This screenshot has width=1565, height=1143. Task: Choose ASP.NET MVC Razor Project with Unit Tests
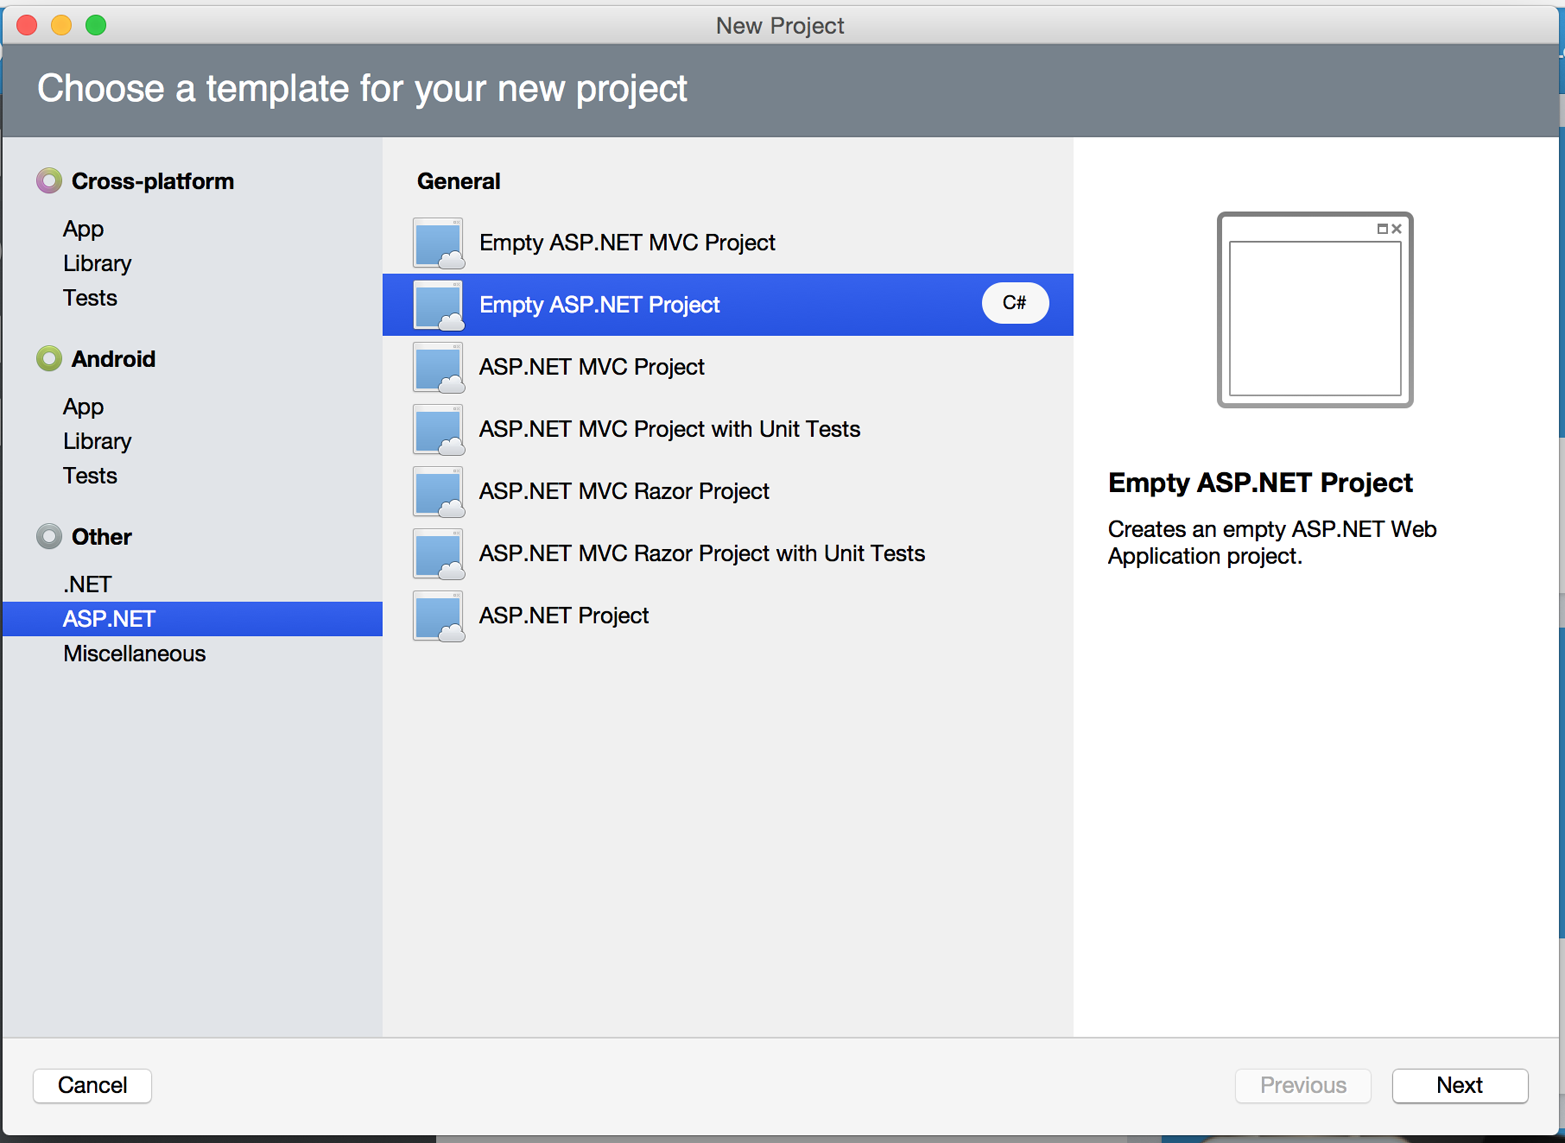728,553
